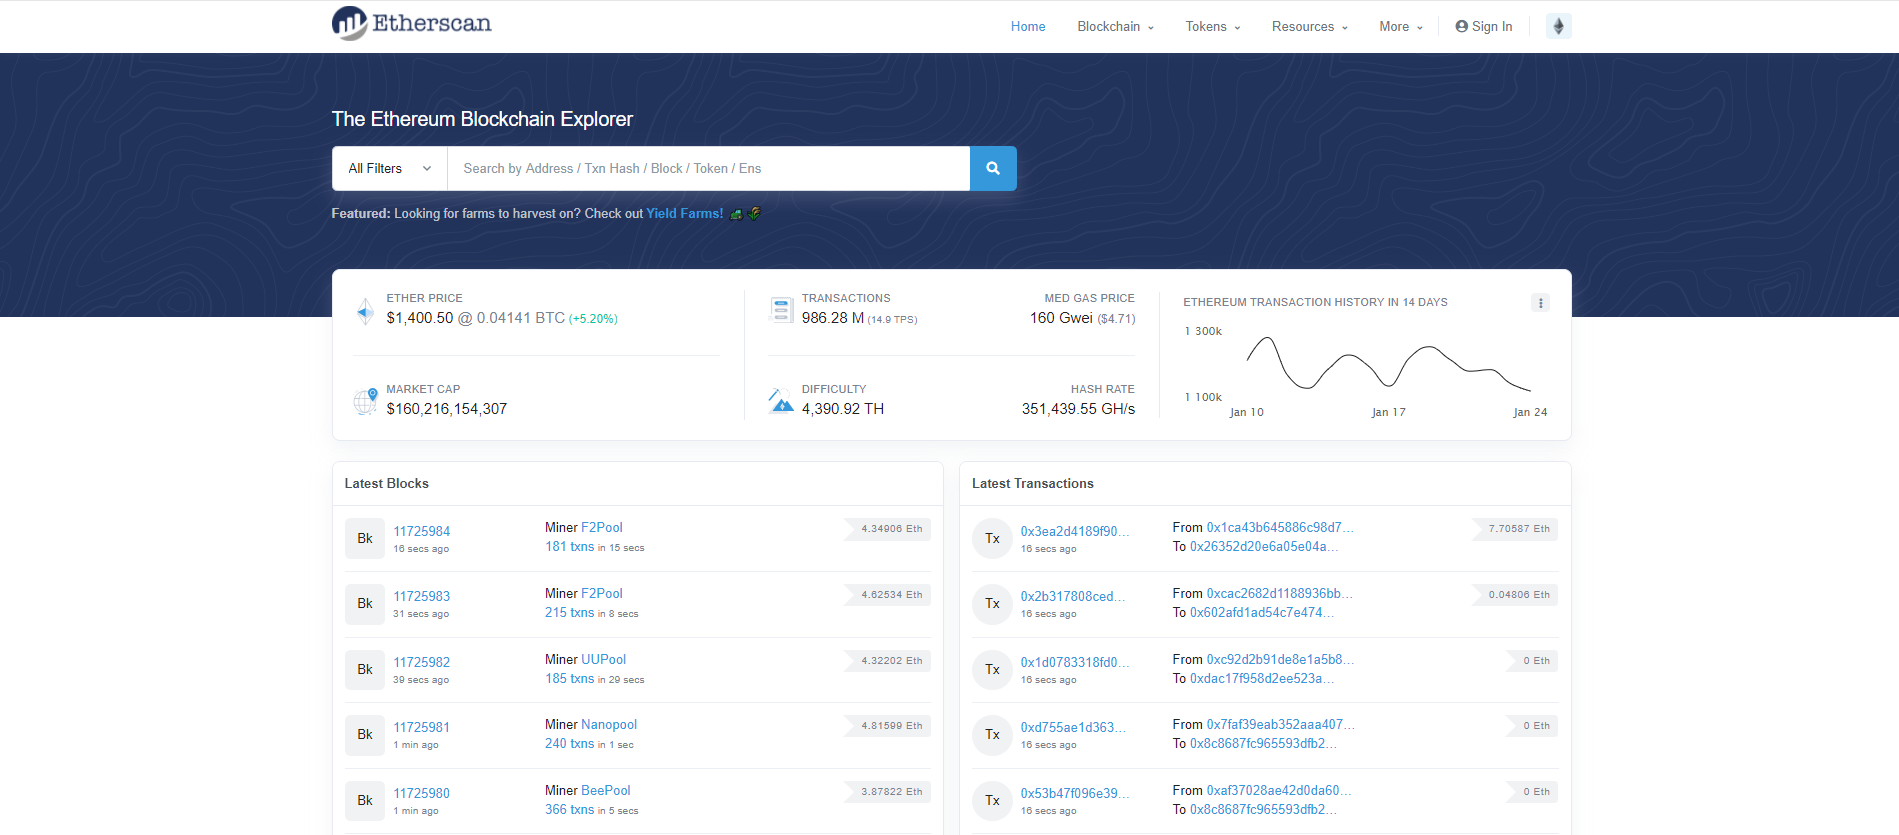Click the 4.34906 Eth block reward badge
1899x835 pixels.
[889, 529]
